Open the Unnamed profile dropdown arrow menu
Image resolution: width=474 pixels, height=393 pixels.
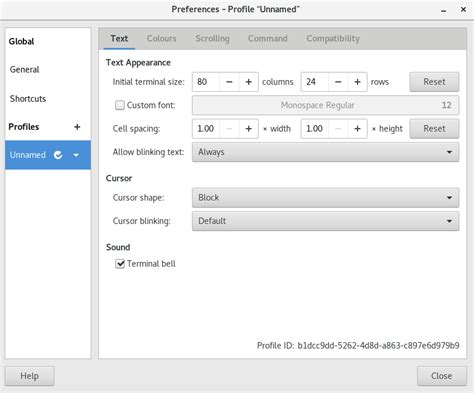pyautogui.click(x=76, y=155)
